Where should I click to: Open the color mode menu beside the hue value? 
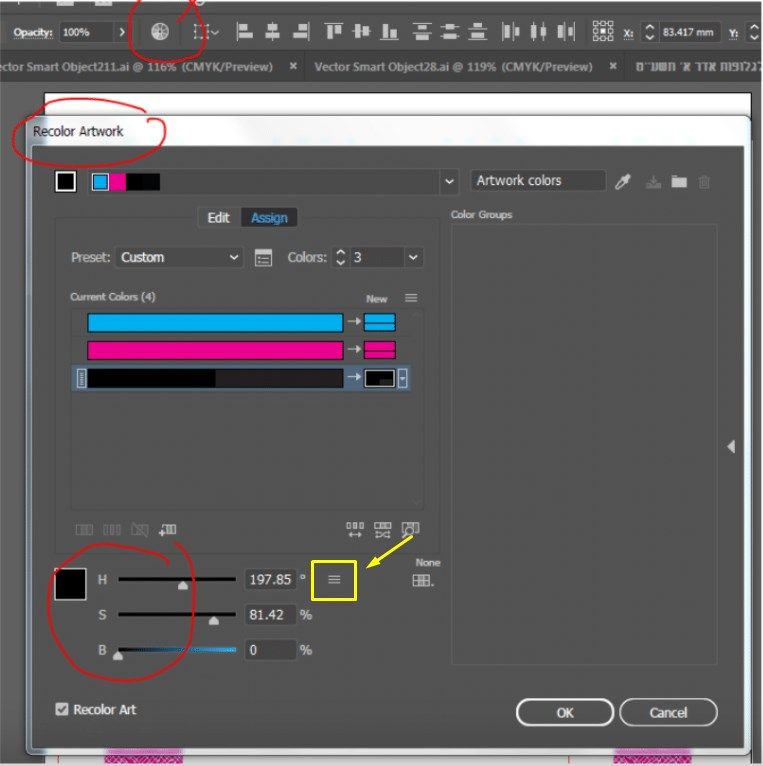coord(334,580)
